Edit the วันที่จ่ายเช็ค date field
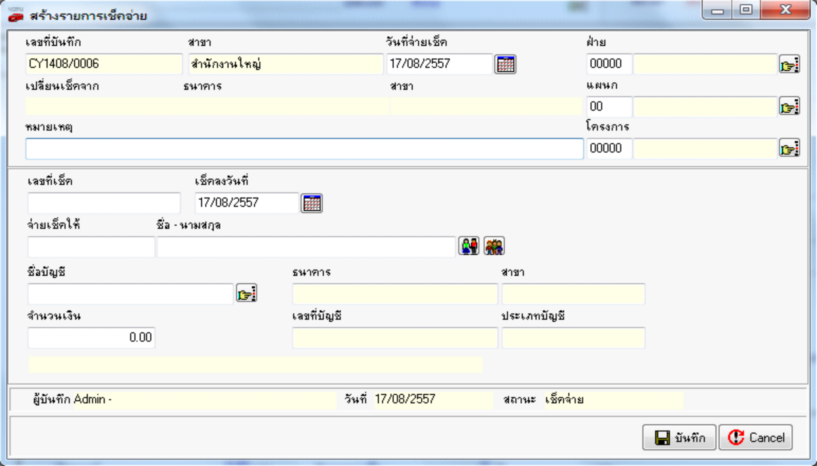This screenshot has width=817, height=466. (x=439, y=64)
